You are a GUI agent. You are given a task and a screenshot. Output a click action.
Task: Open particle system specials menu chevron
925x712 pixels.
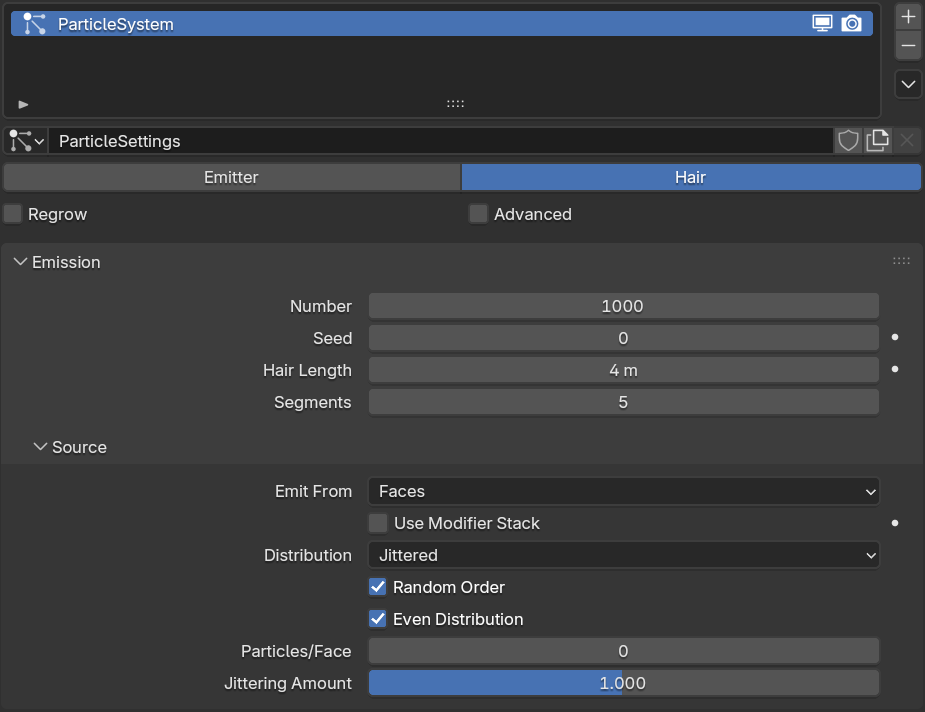(908, 84)
